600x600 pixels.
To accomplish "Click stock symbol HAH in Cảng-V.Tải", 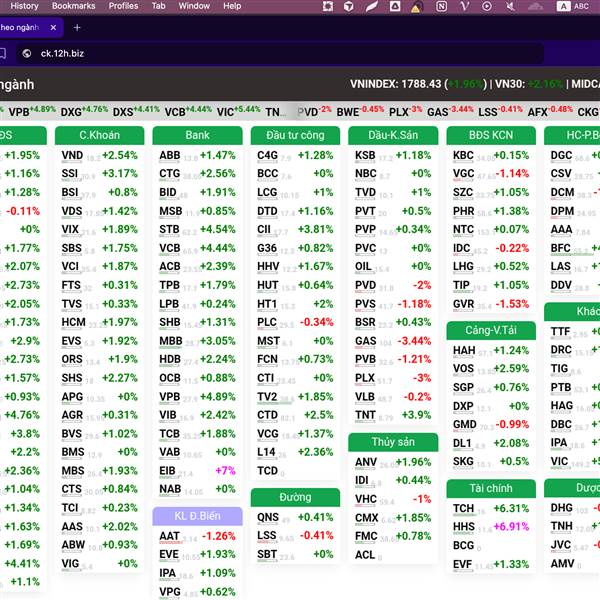I will [464, 351].
